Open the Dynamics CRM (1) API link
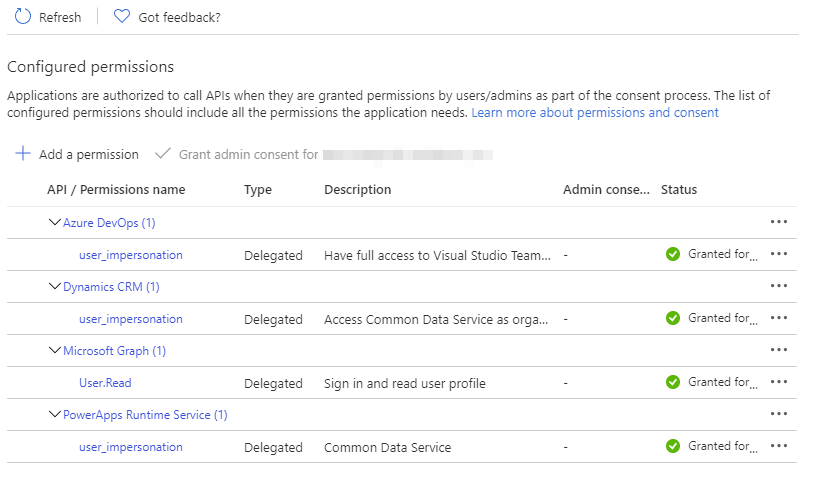 [x=111, y=287]
